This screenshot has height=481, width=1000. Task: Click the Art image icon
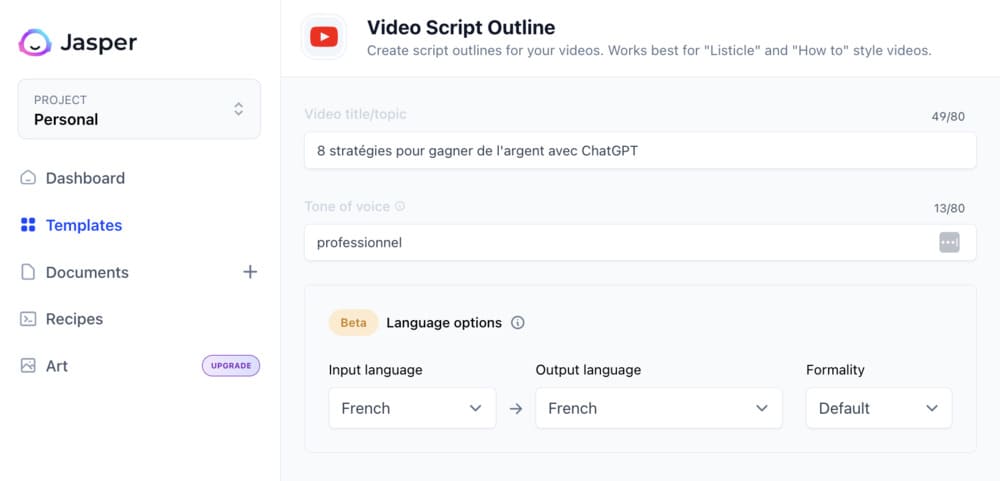click(x=28, y=366)
